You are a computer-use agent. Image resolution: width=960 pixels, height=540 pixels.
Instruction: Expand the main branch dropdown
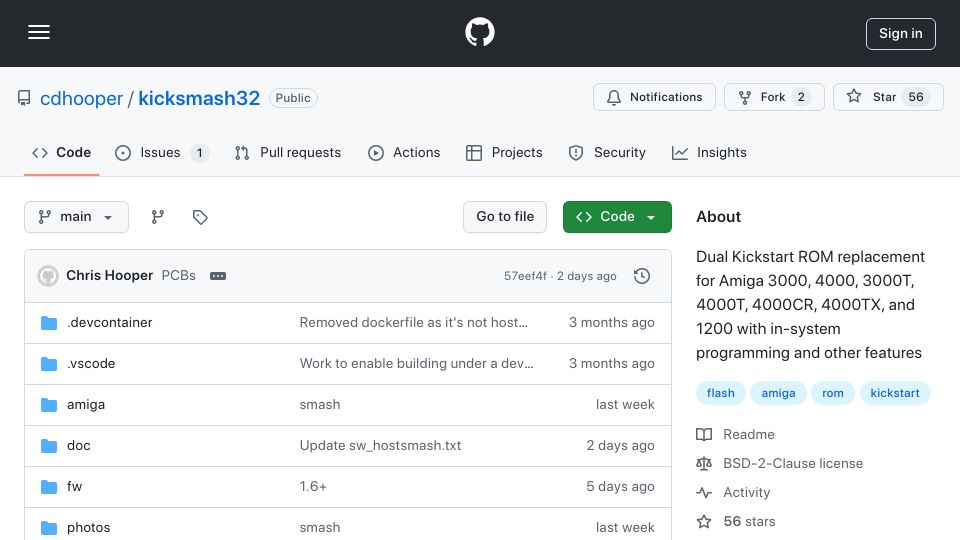[77, 217]
